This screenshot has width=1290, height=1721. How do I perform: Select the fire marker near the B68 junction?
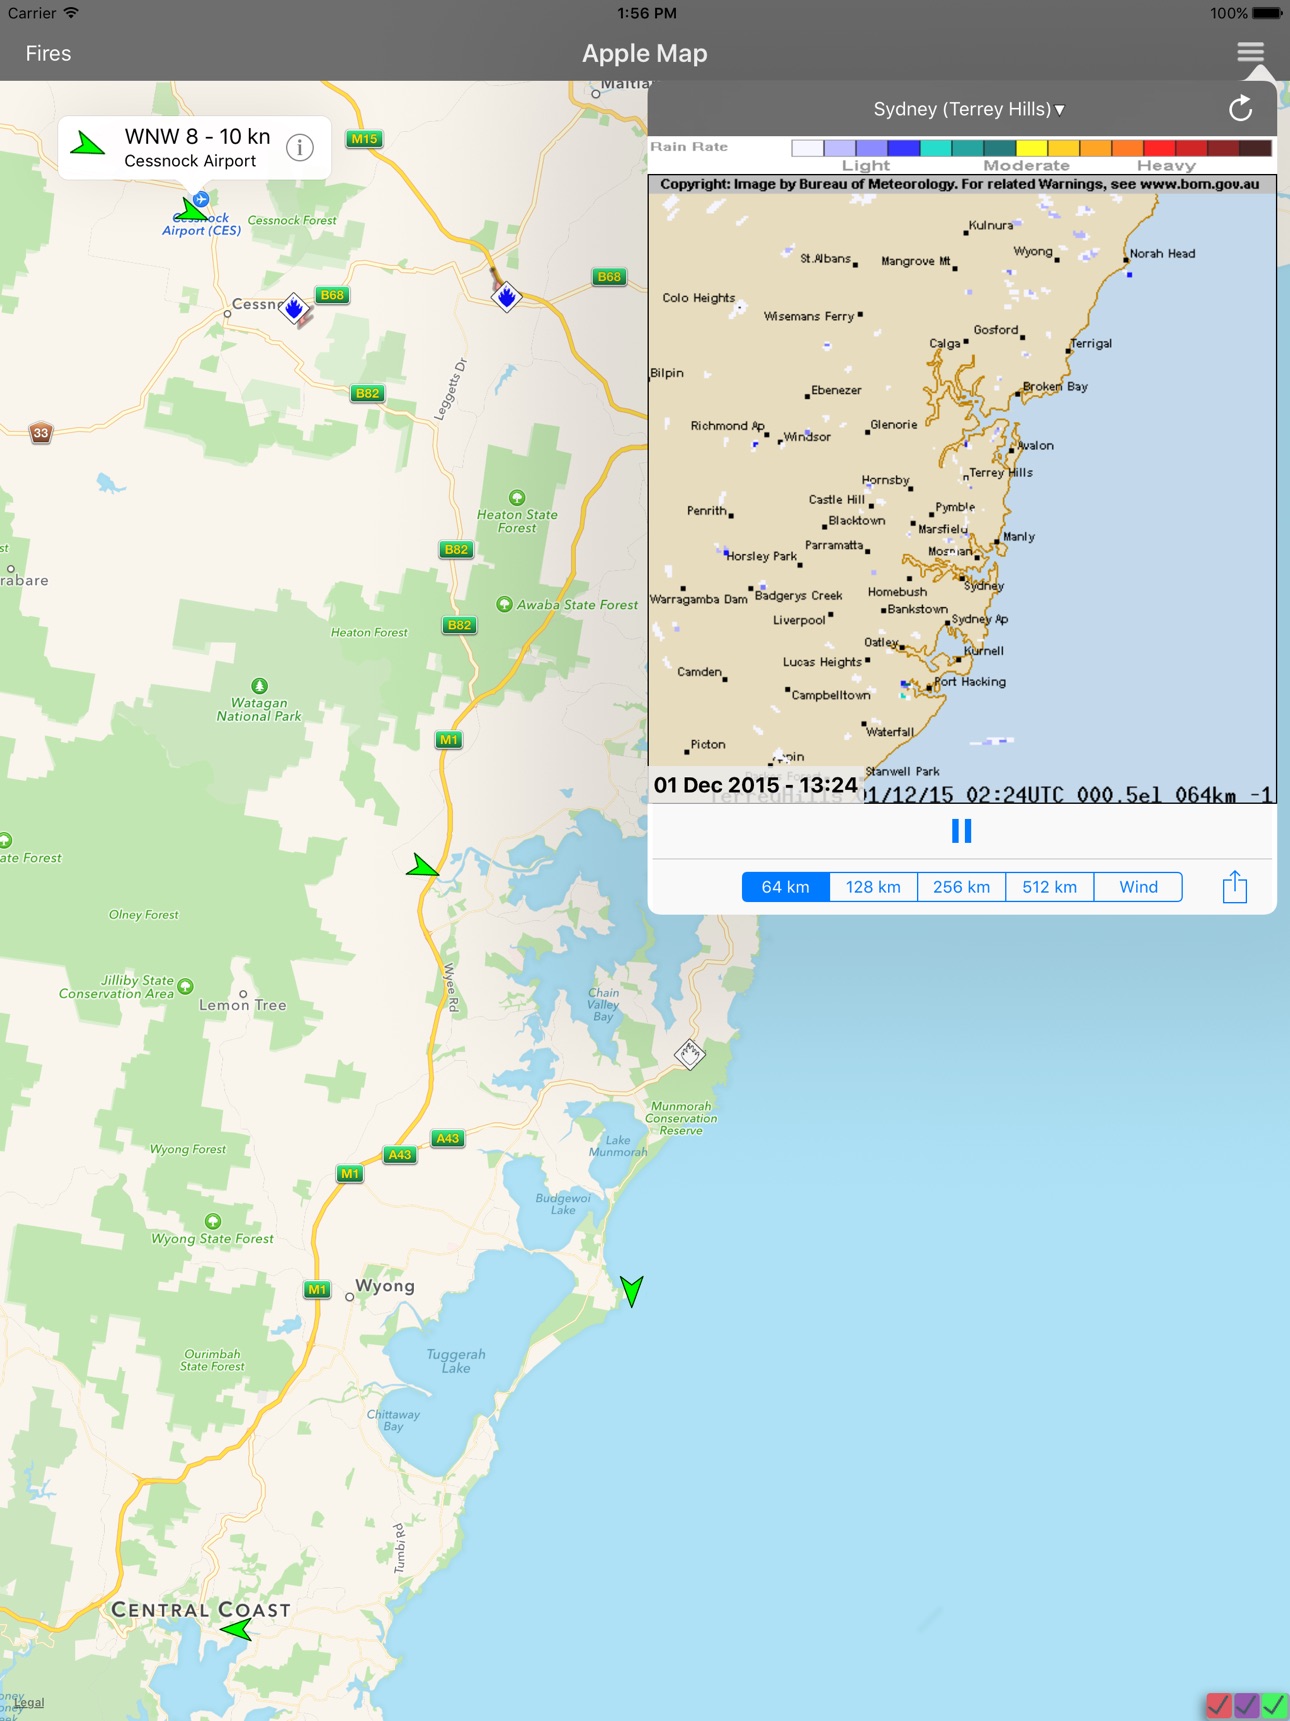tap(507, 296)
